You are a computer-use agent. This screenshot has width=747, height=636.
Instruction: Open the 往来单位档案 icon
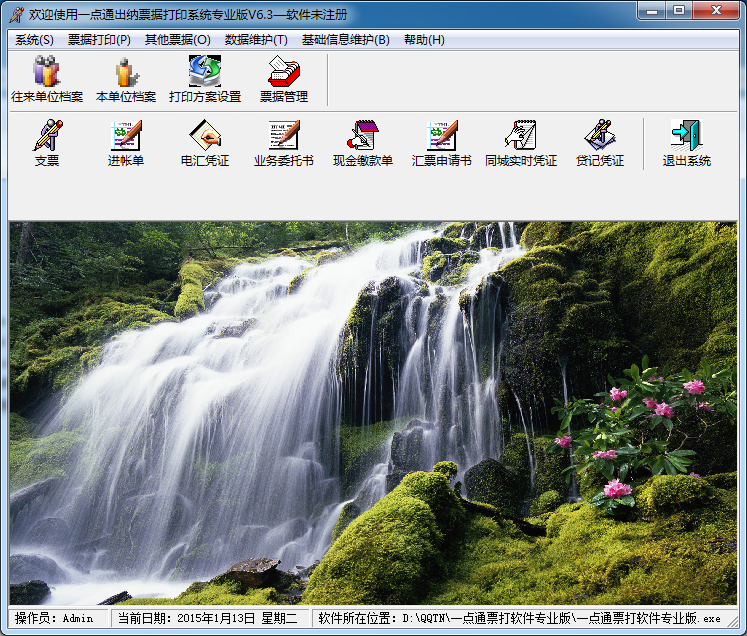click(46, 78)
